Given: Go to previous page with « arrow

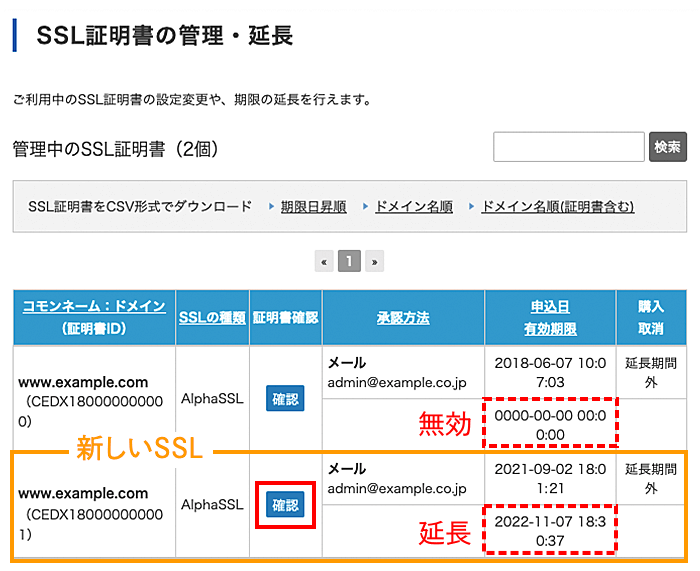Looking at the screenshot, I should pos(323,262).
